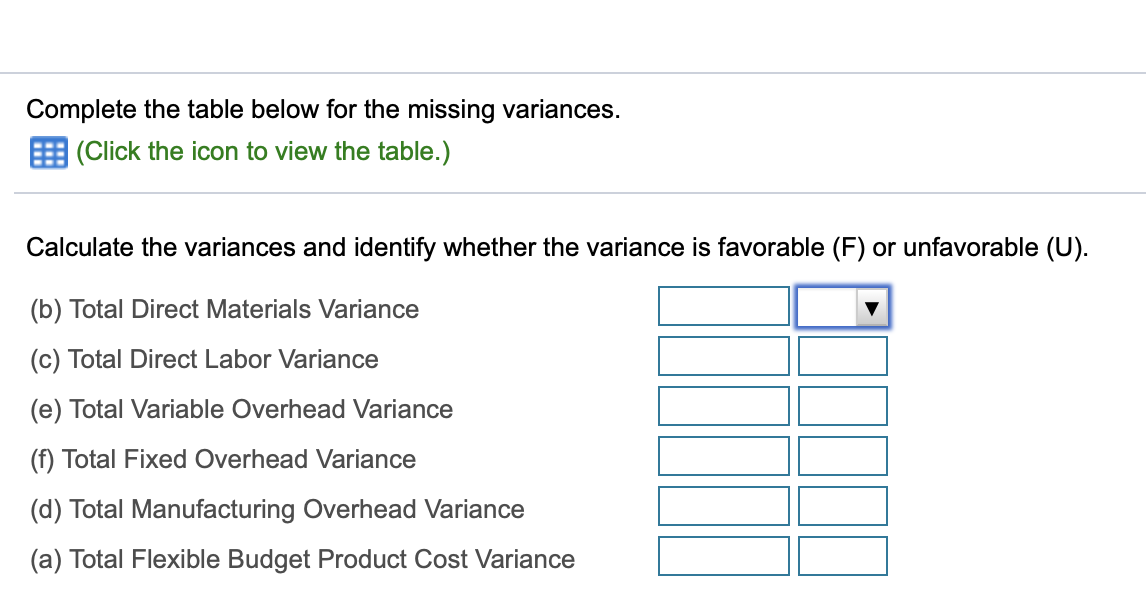Click the amount box for Total Direct Labor Variance
The width and height of the screenshot is (1146, 600).
click(x=724, y=355)
